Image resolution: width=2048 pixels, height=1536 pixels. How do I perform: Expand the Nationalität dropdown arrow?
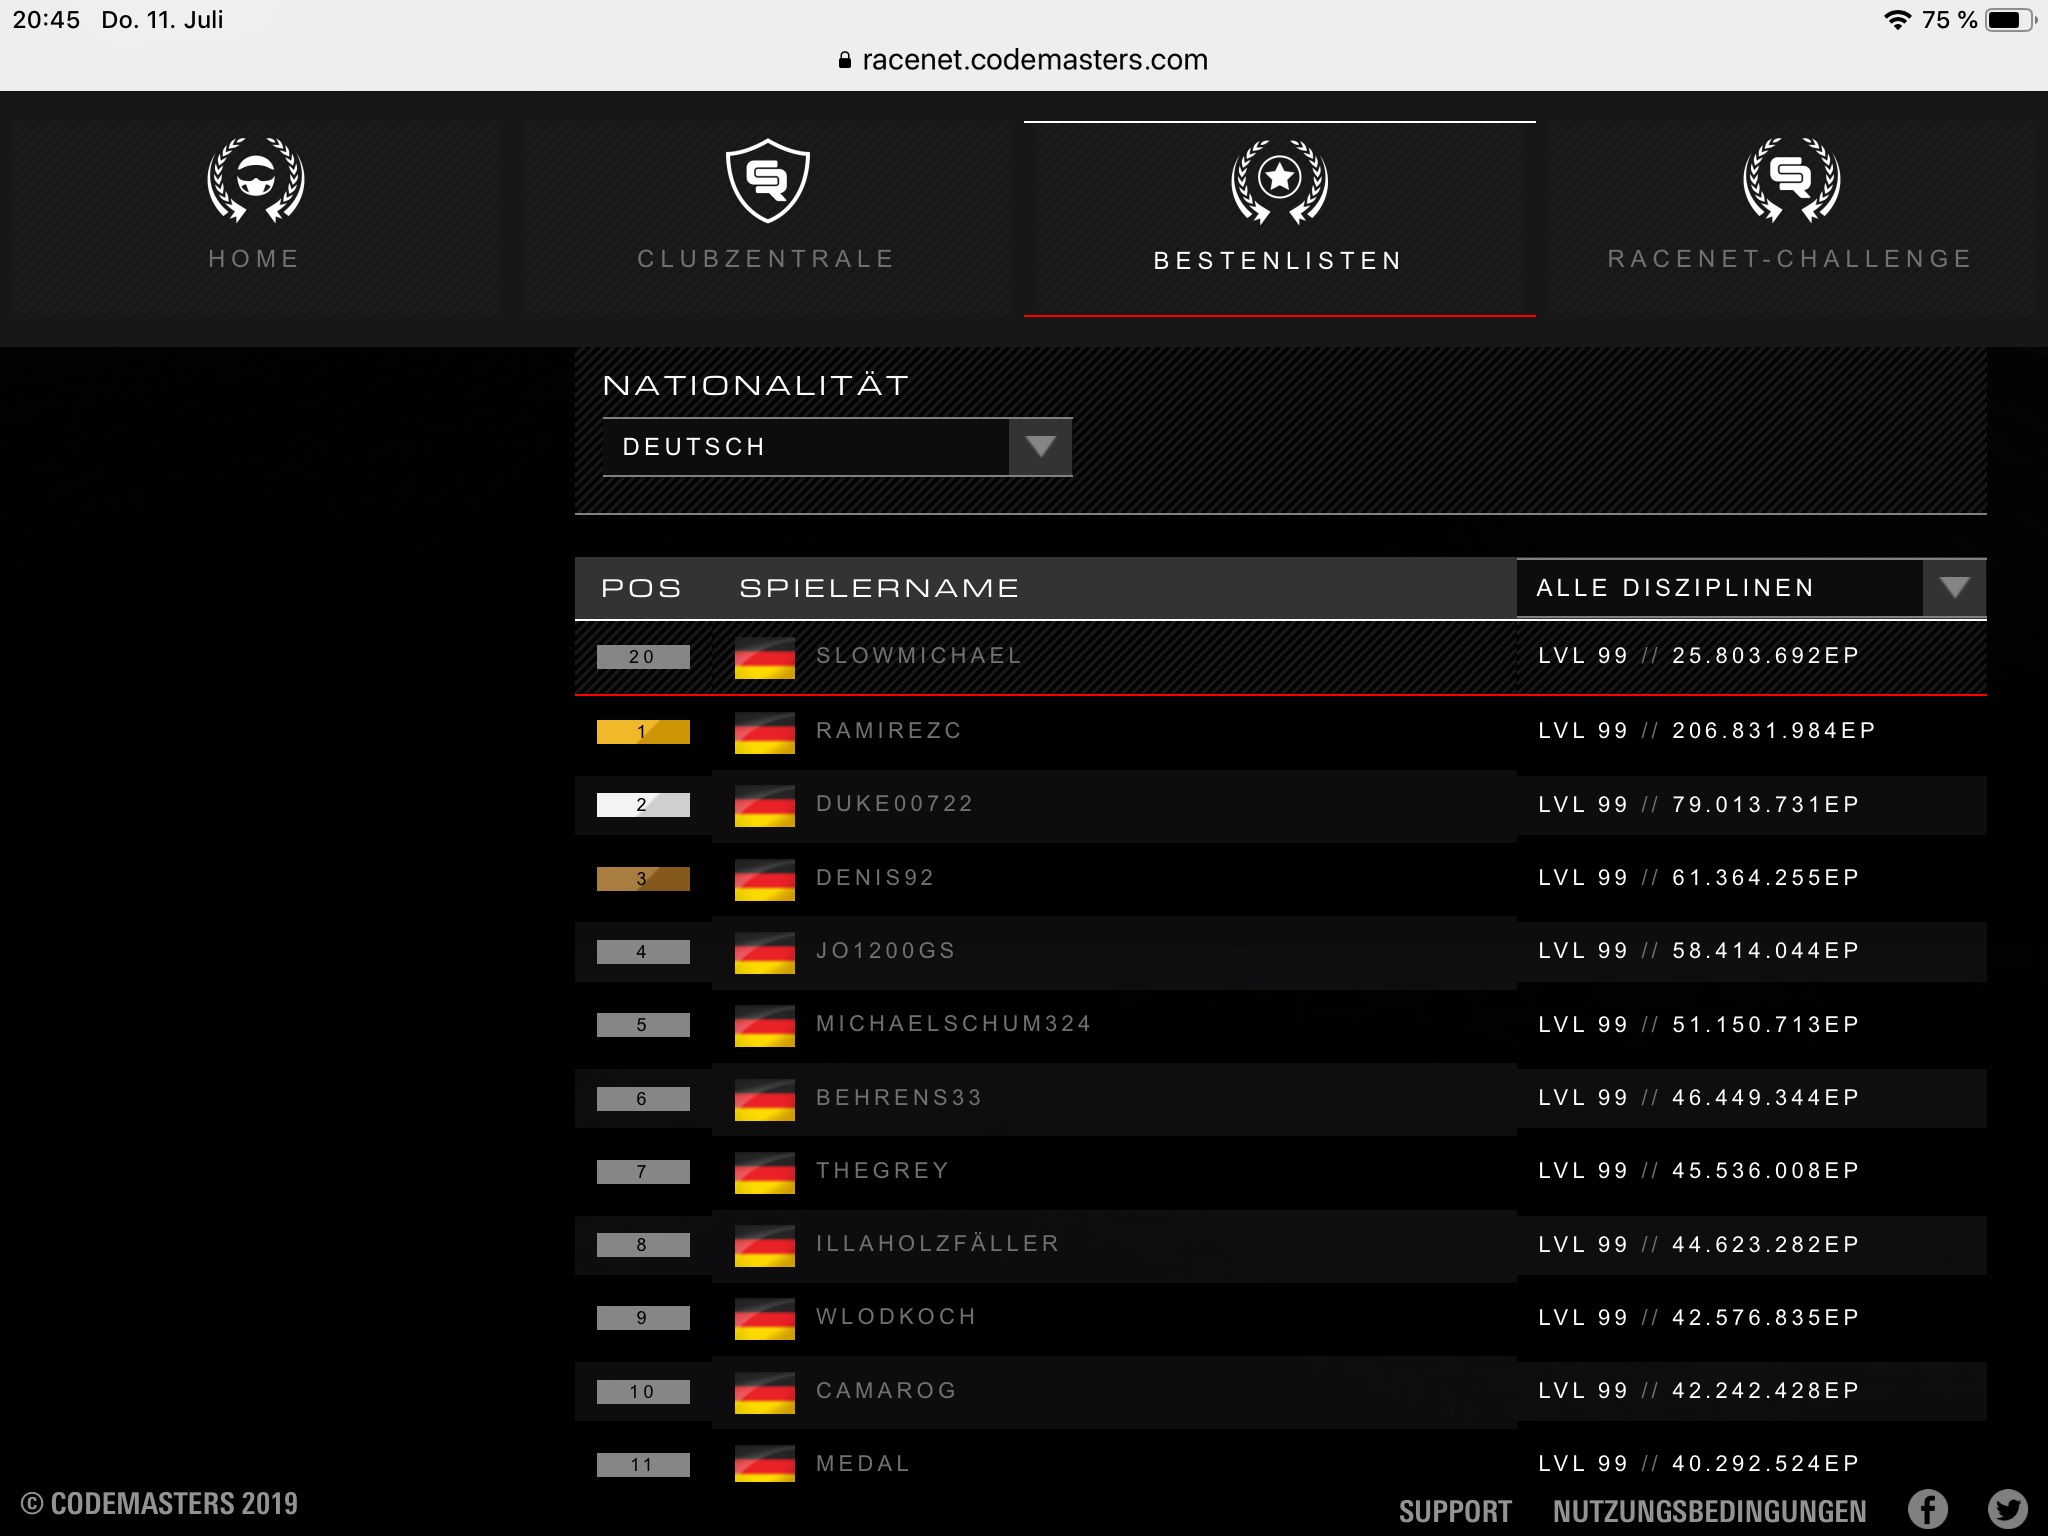coord(1040,446)
